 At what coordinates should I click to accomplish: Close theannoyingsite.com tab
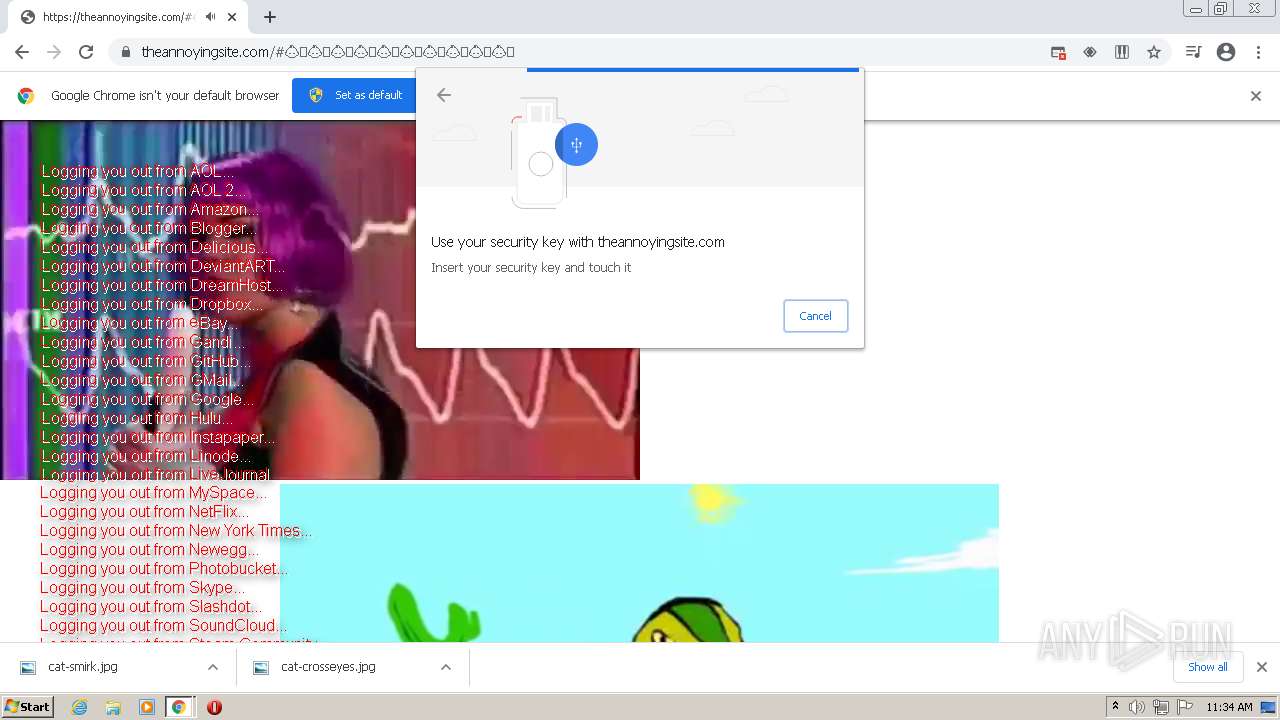[232, 17]
